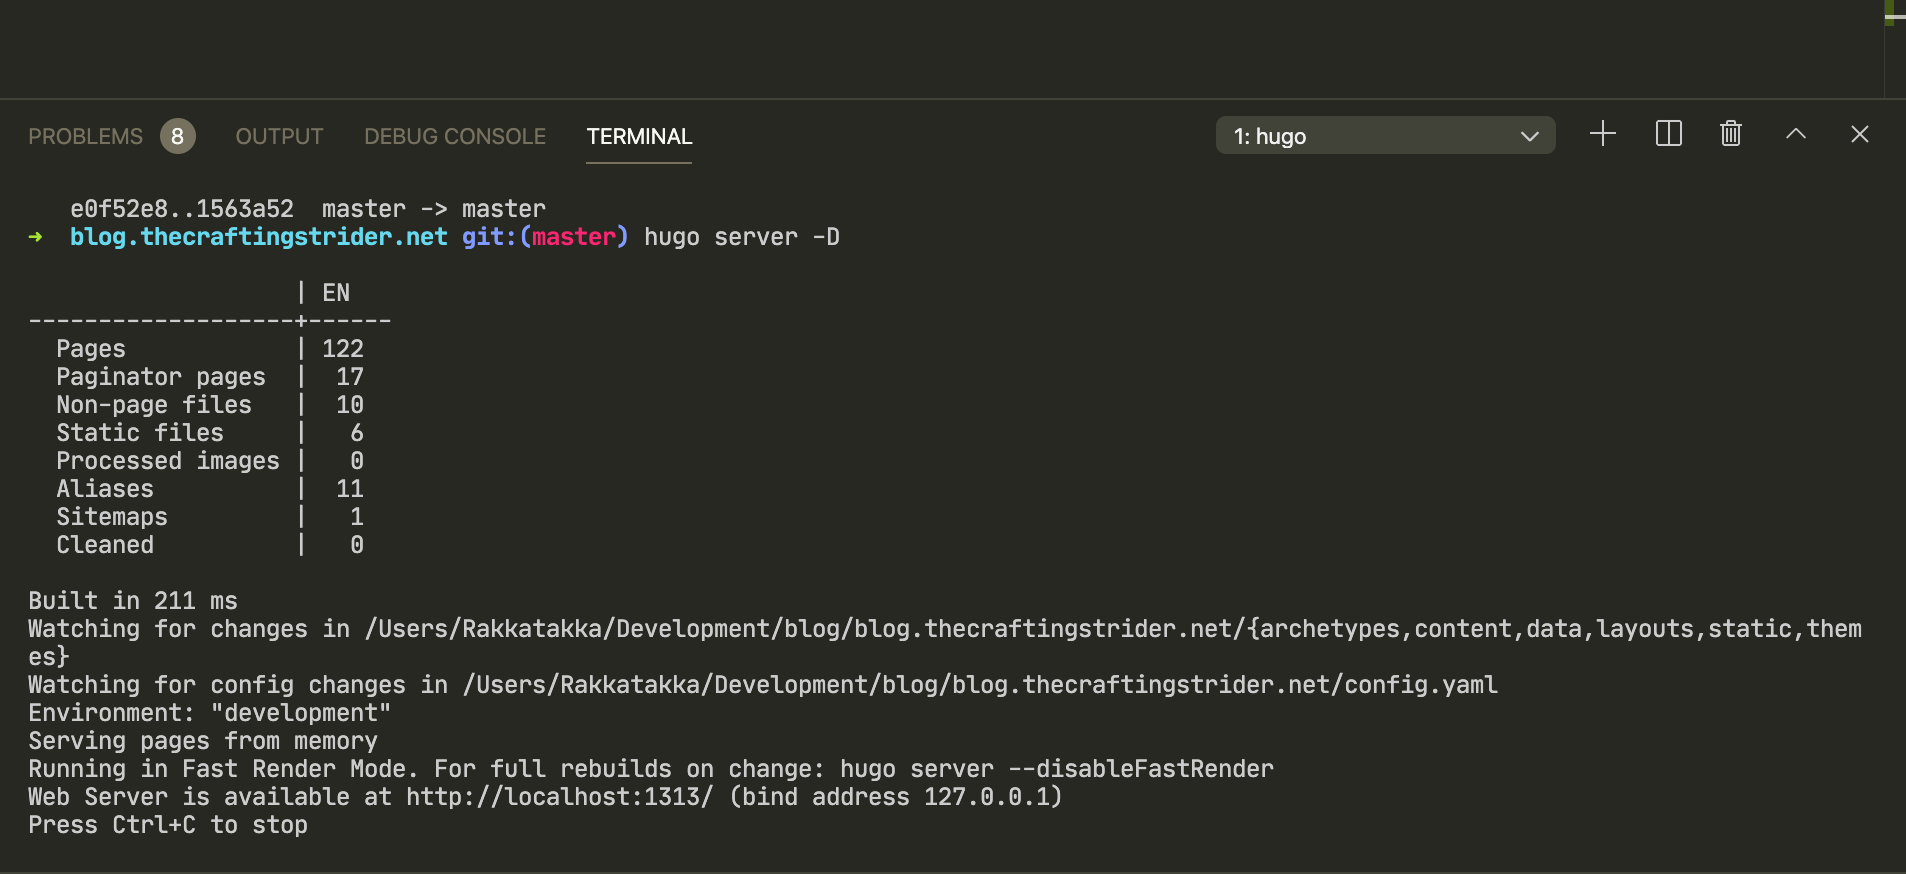1906x874 pixels.
Task: Click the config.yaml file path in terminal
Action: (x=980, y=685)
